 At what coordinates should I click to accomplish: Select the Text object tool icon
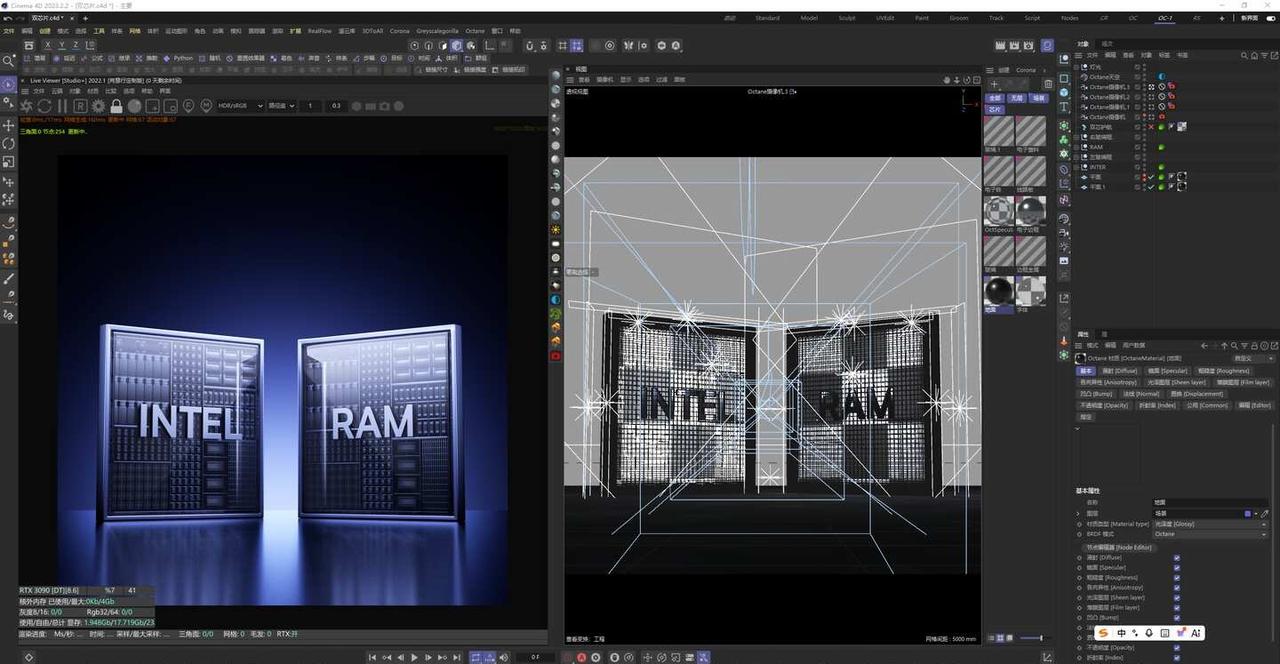(x=1064, y=107)
